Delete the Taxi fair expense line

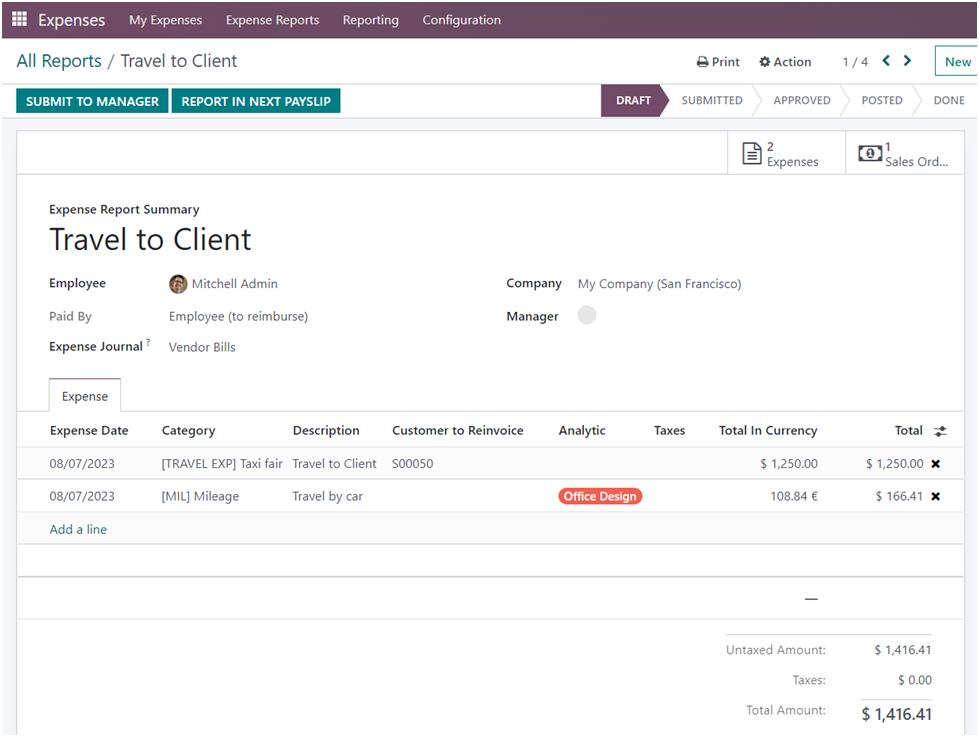point(936,464)
